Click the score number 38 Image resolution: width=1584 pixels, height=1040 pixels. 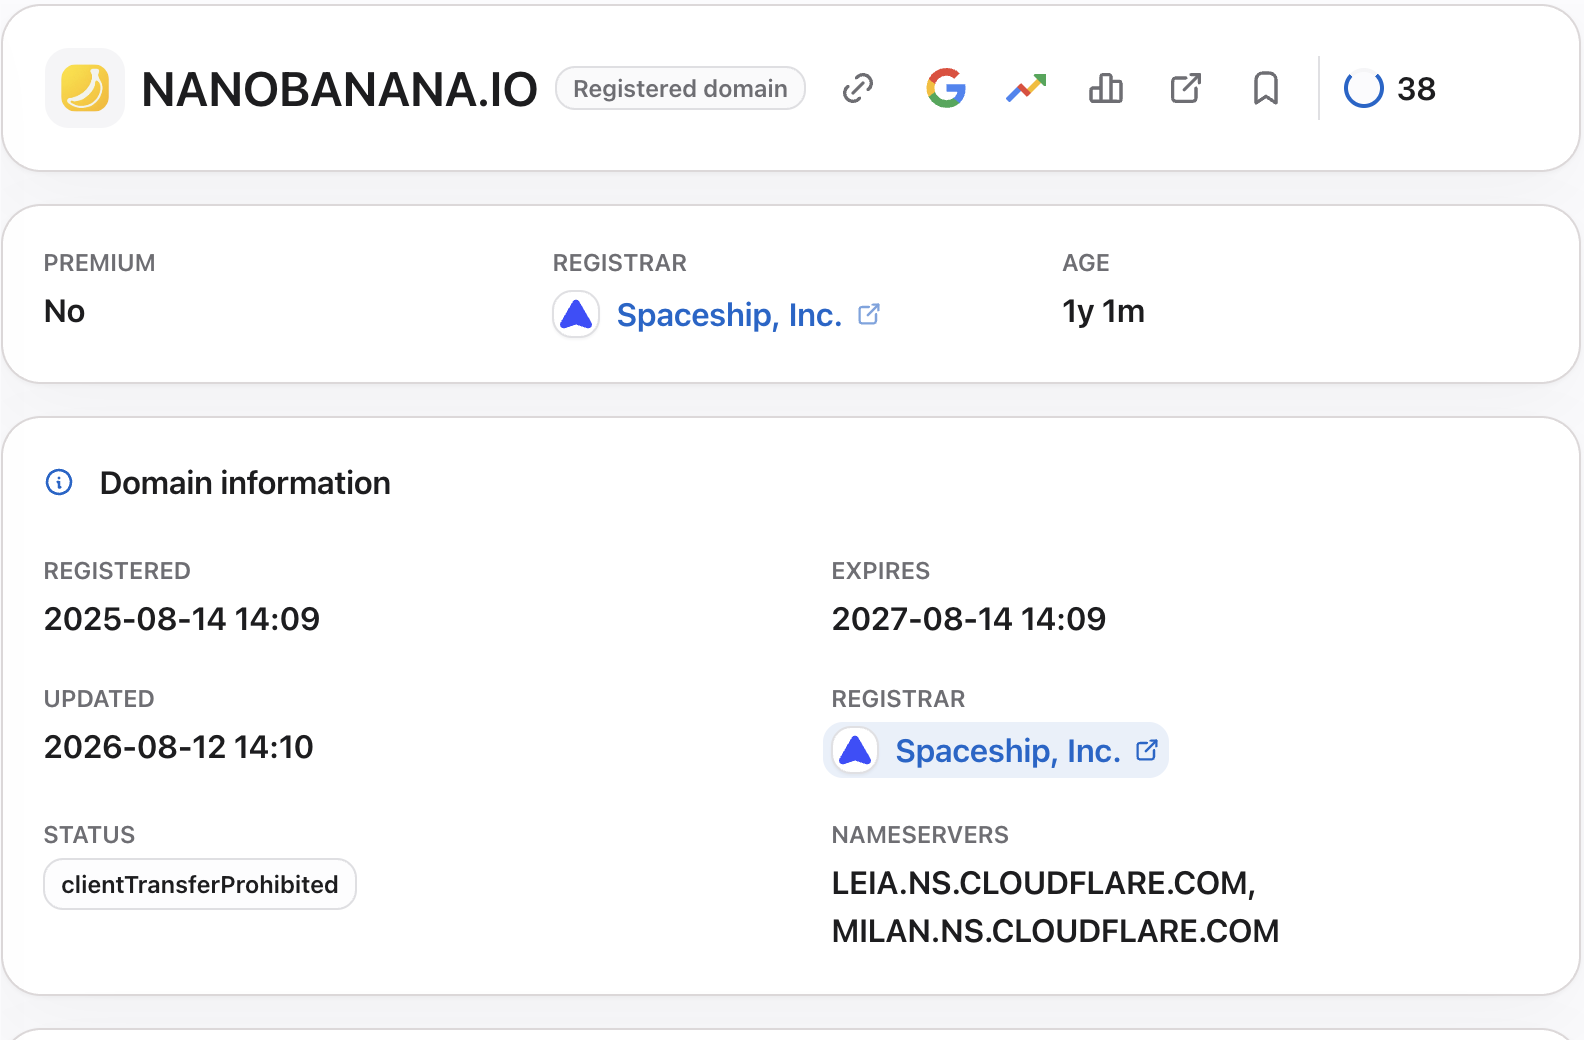[x=1416, y=89]
